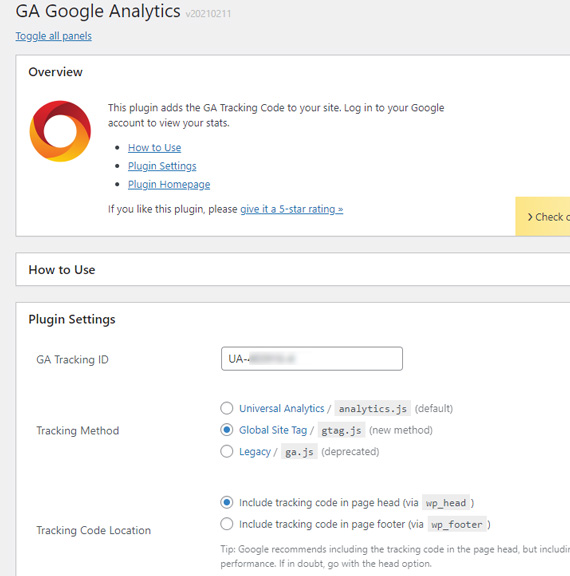The image size is (570, 576).
Task: Click the wp_footer code label
Action: pyautogui.click(x=457, y=524)
